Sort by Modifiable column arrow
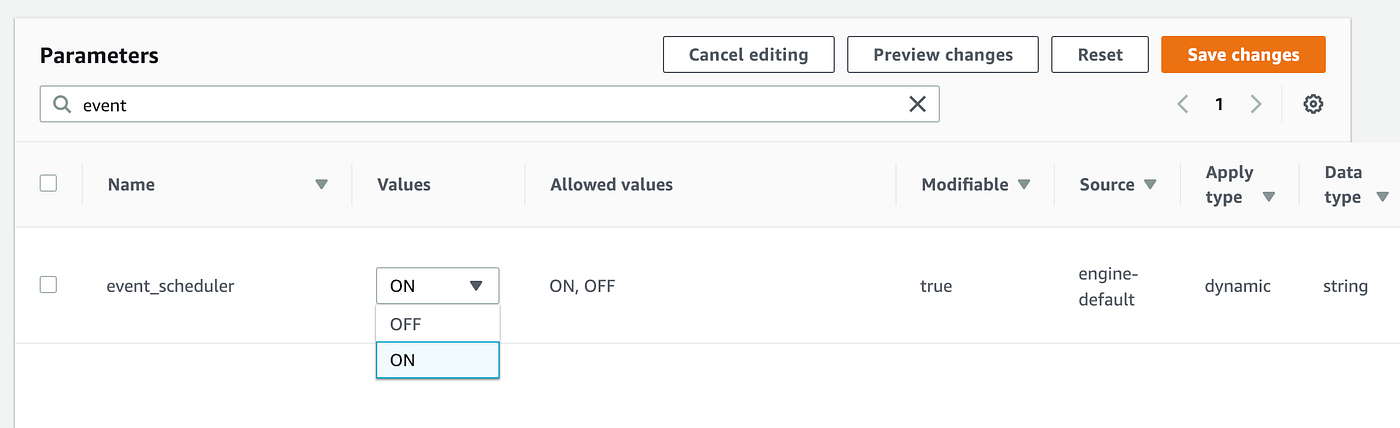 click(1024, 185)
